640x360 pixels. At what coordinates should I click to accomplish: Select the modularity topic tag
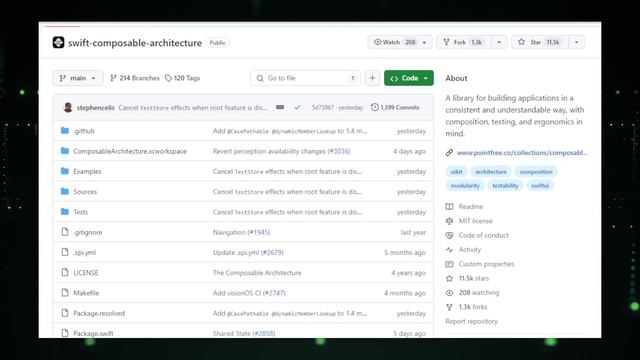465,186
